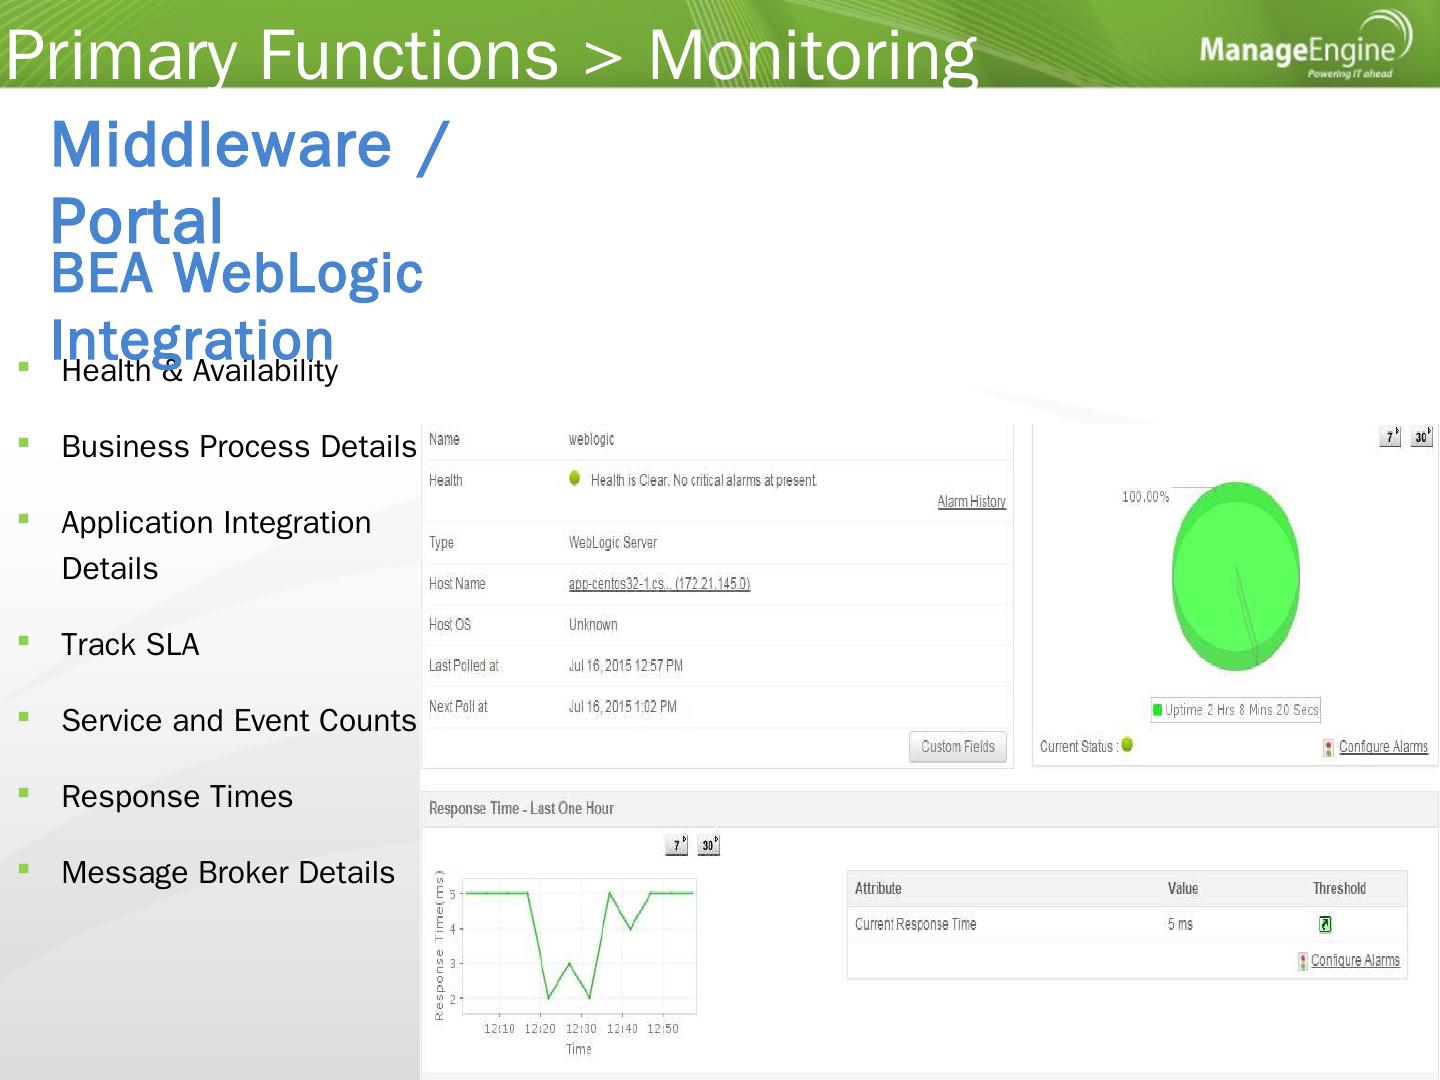Click the Last Polled at field label
The image size is (1440, 1080).
tap(463, 666)
